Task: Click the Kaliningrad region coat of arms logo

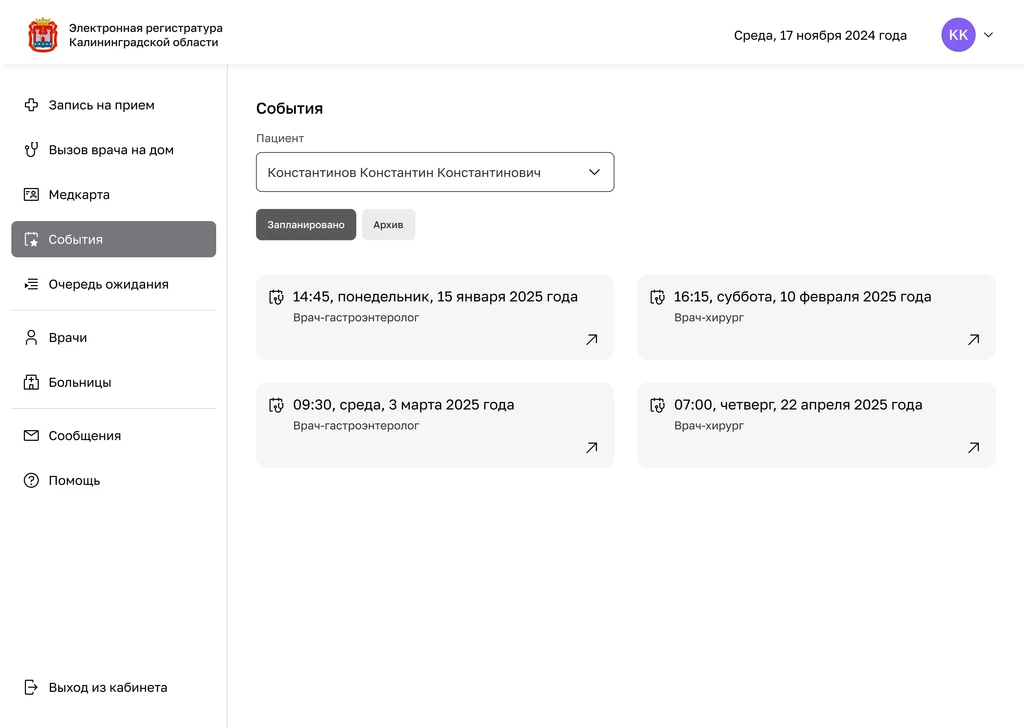Action: (43, 35)
